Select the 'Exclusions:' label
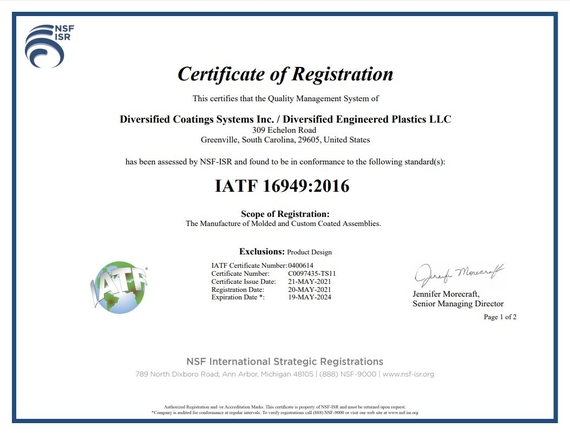This screenshot has width=570, height=436. [x=262, y=252]
